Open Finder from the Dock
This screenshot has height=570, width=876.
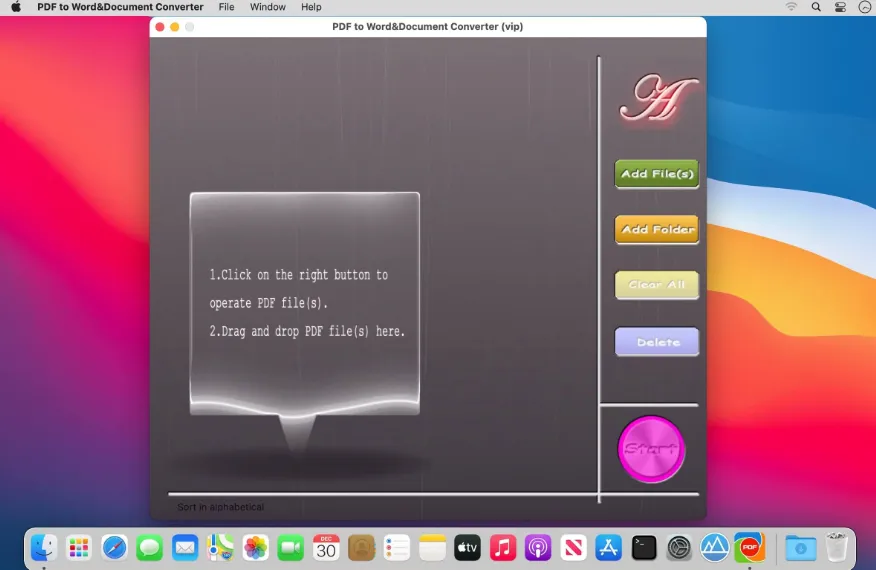coord(44,548)
